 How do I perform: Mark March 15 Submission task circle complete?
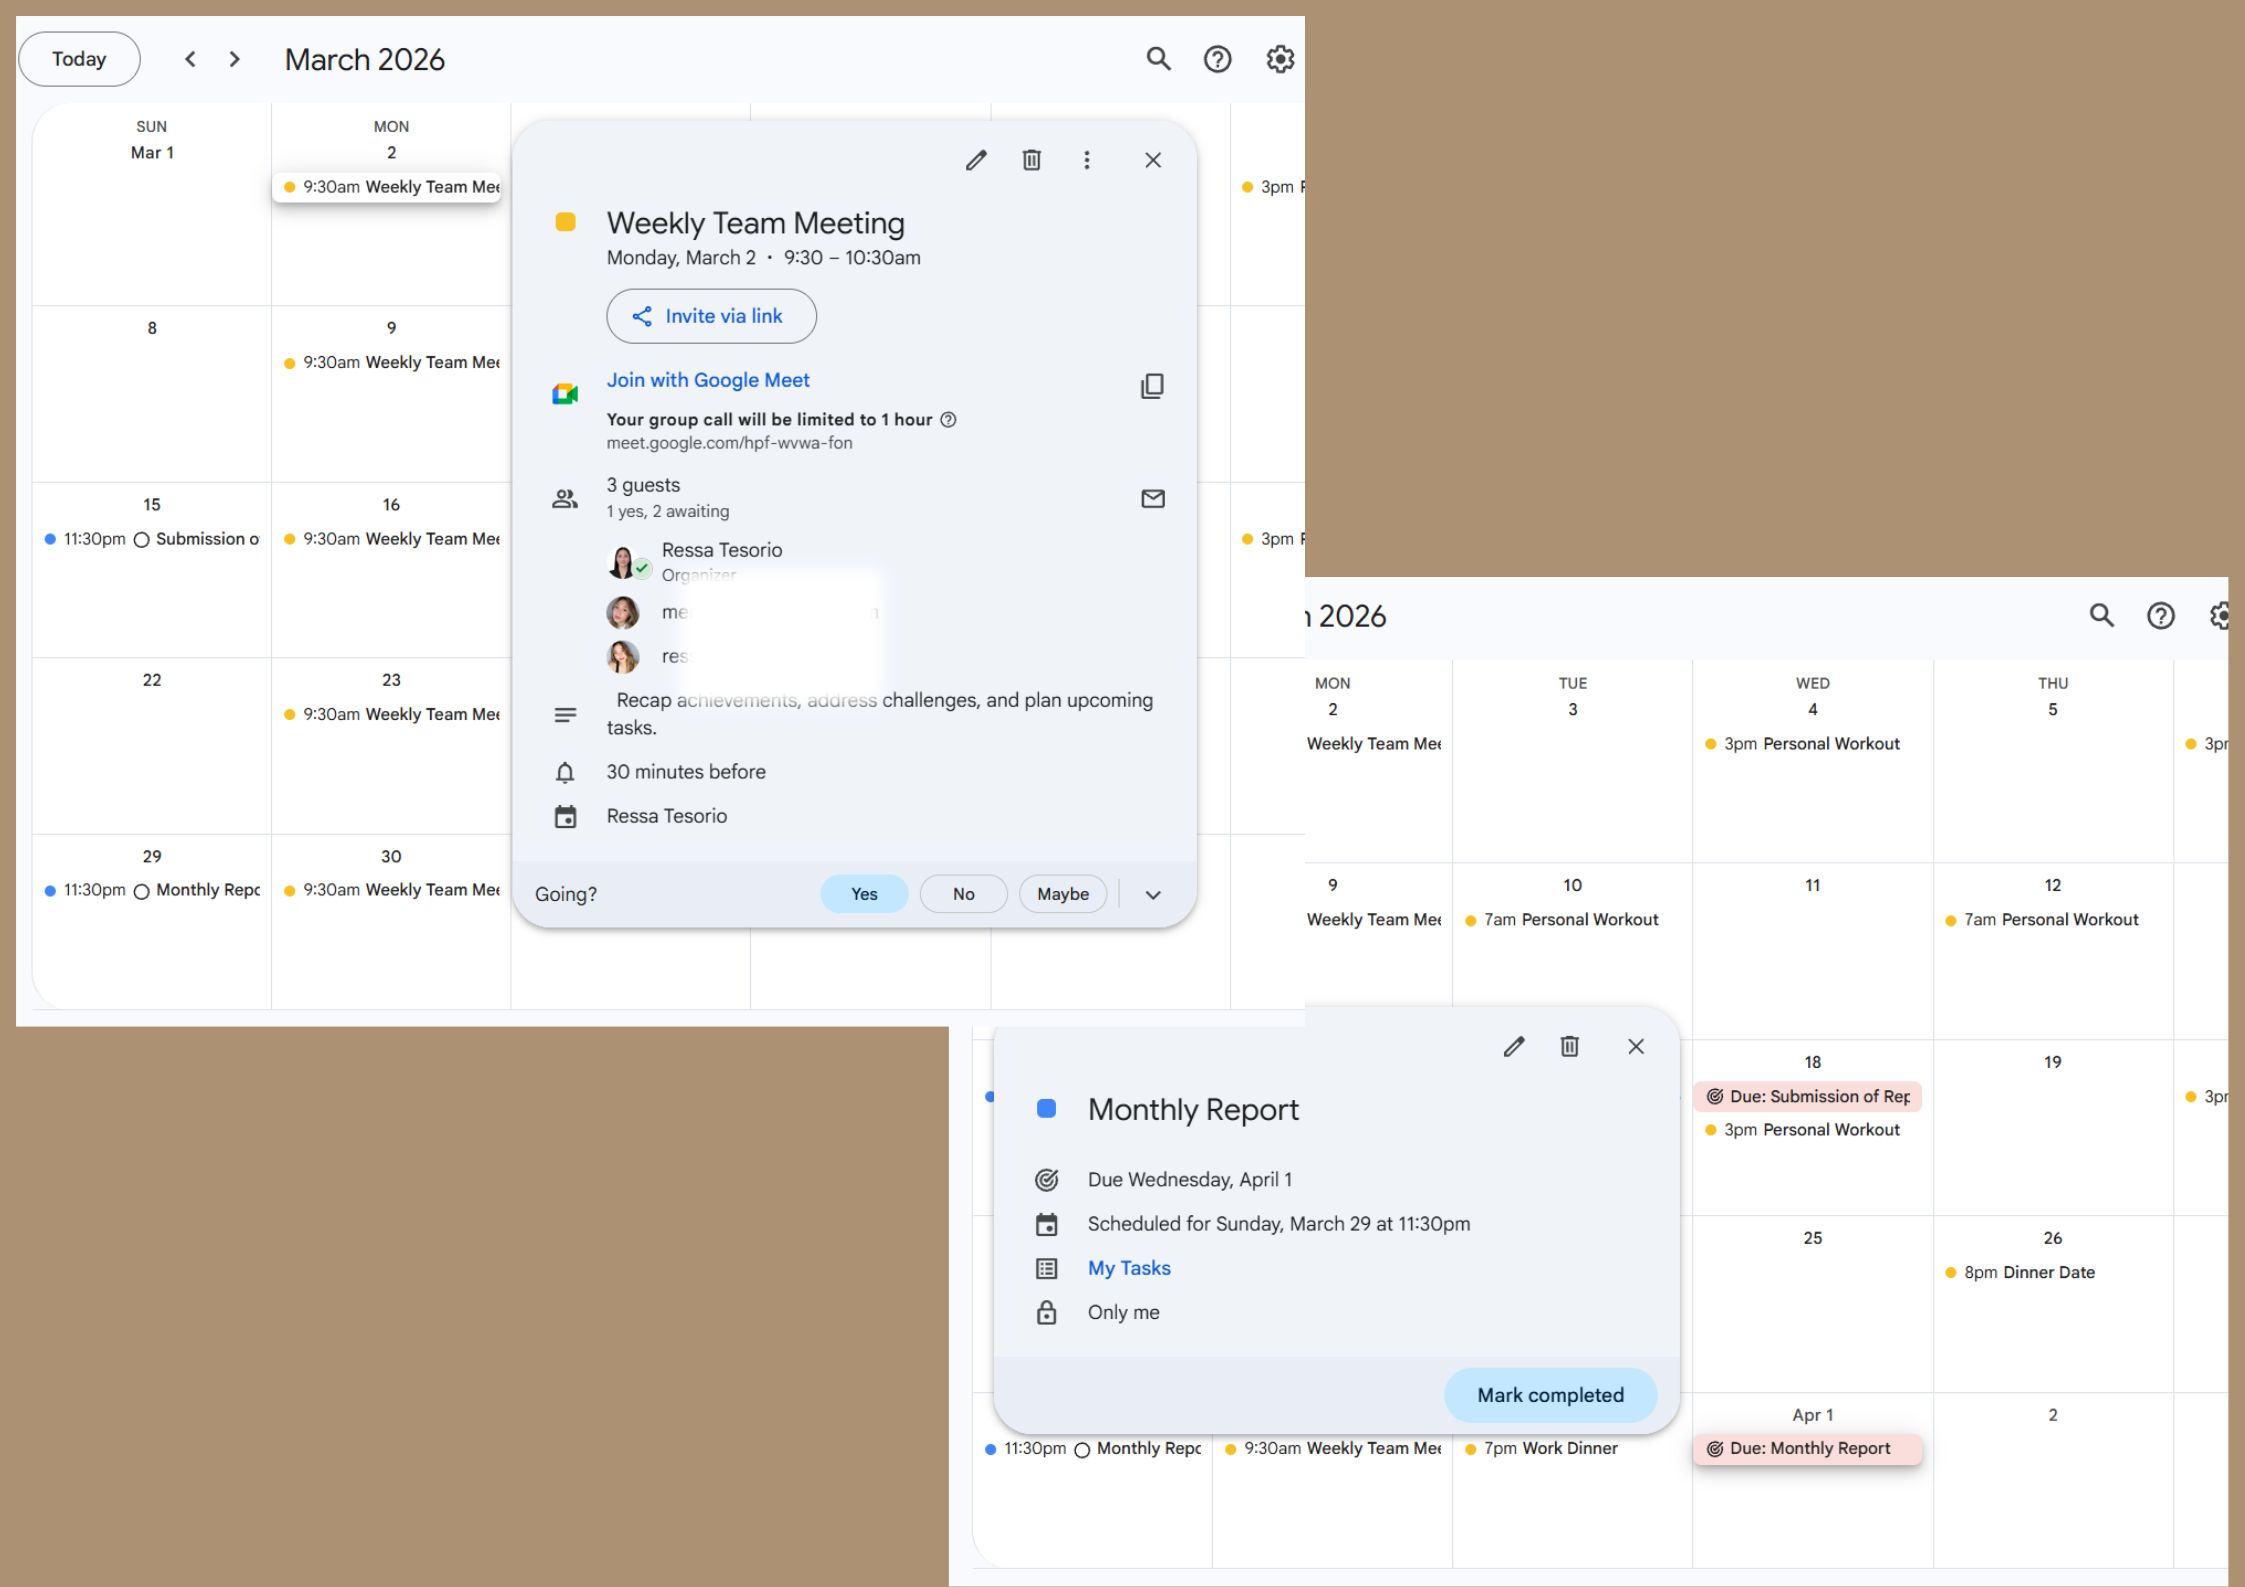pyautogui.click(x=142, y=540)
